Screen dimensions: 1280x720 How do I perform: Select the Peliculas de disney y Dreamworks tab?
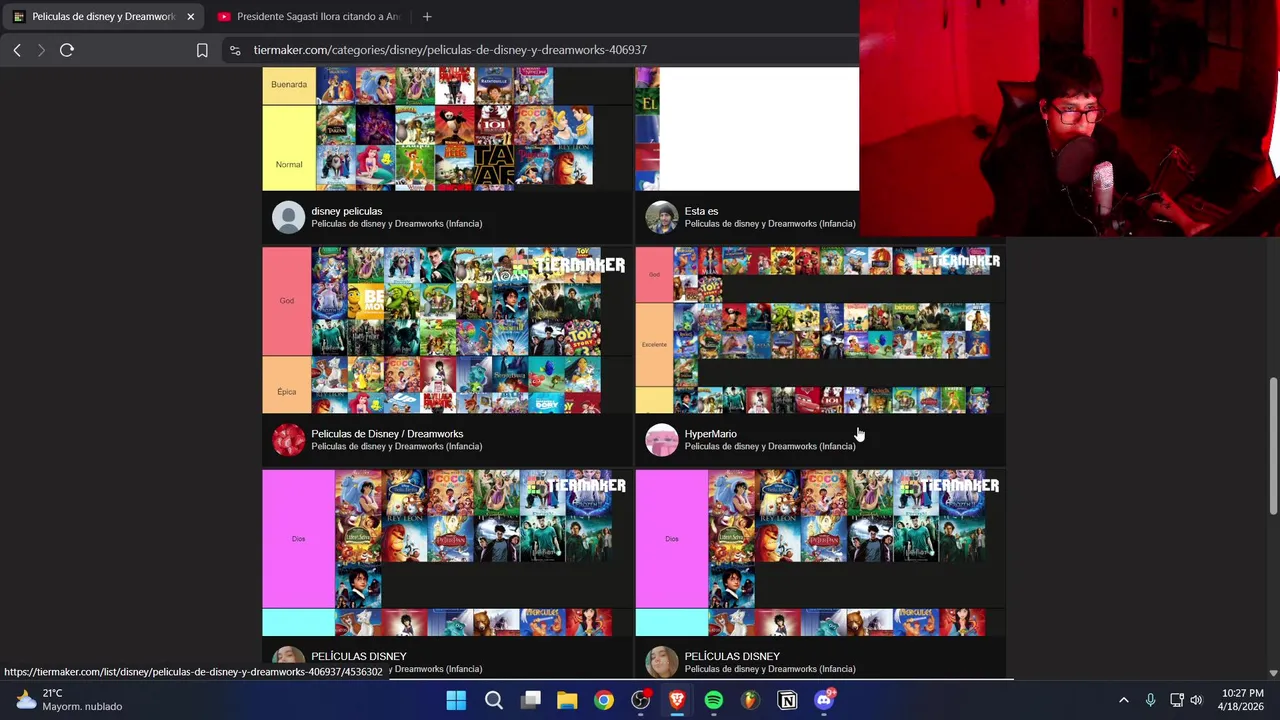[94, 17]
